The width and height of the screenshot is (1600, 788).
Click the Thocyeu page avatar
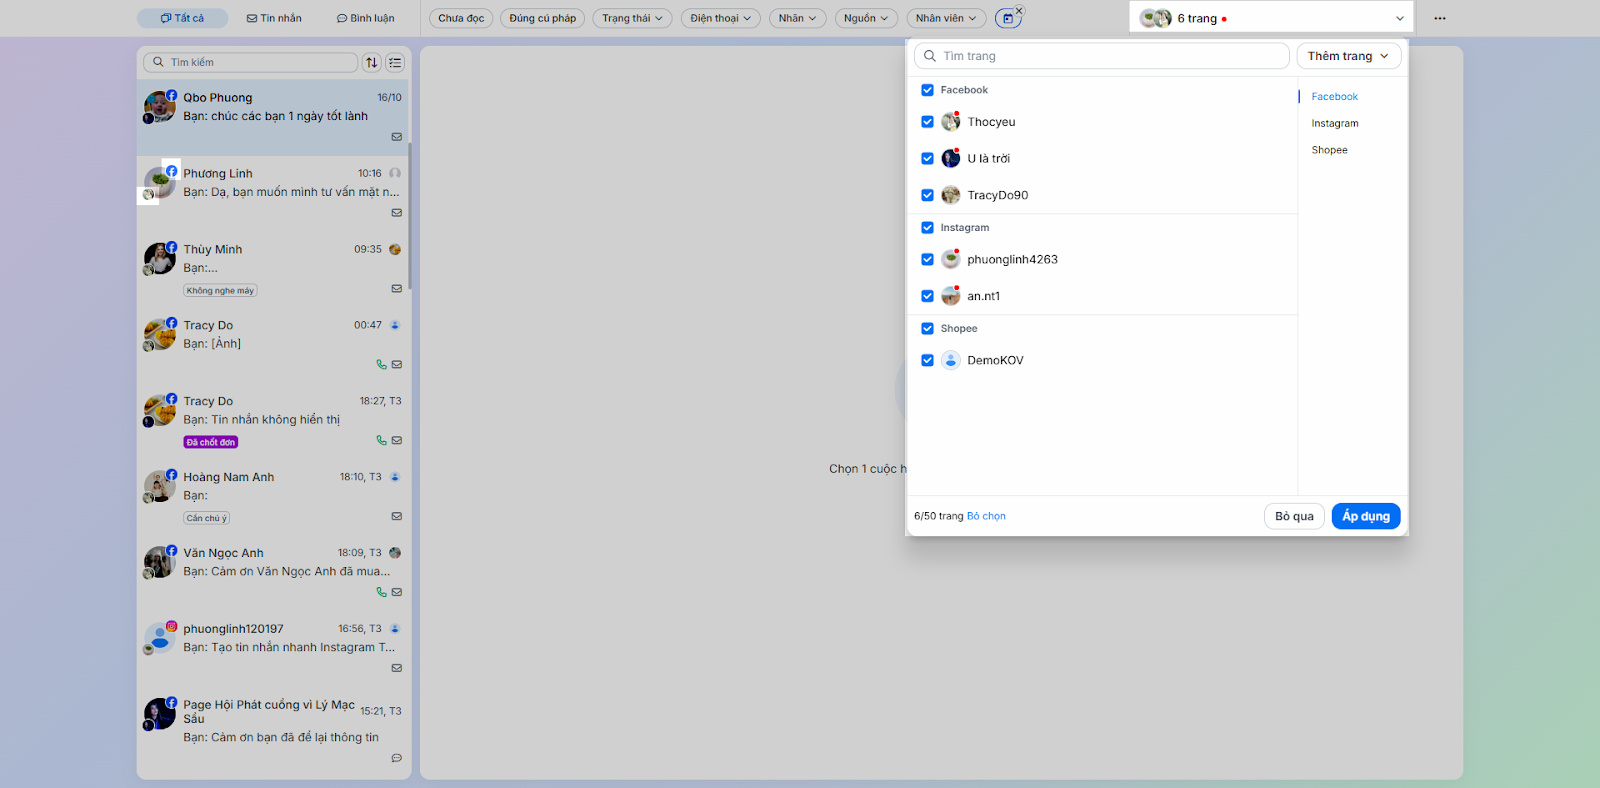(951, 122)
